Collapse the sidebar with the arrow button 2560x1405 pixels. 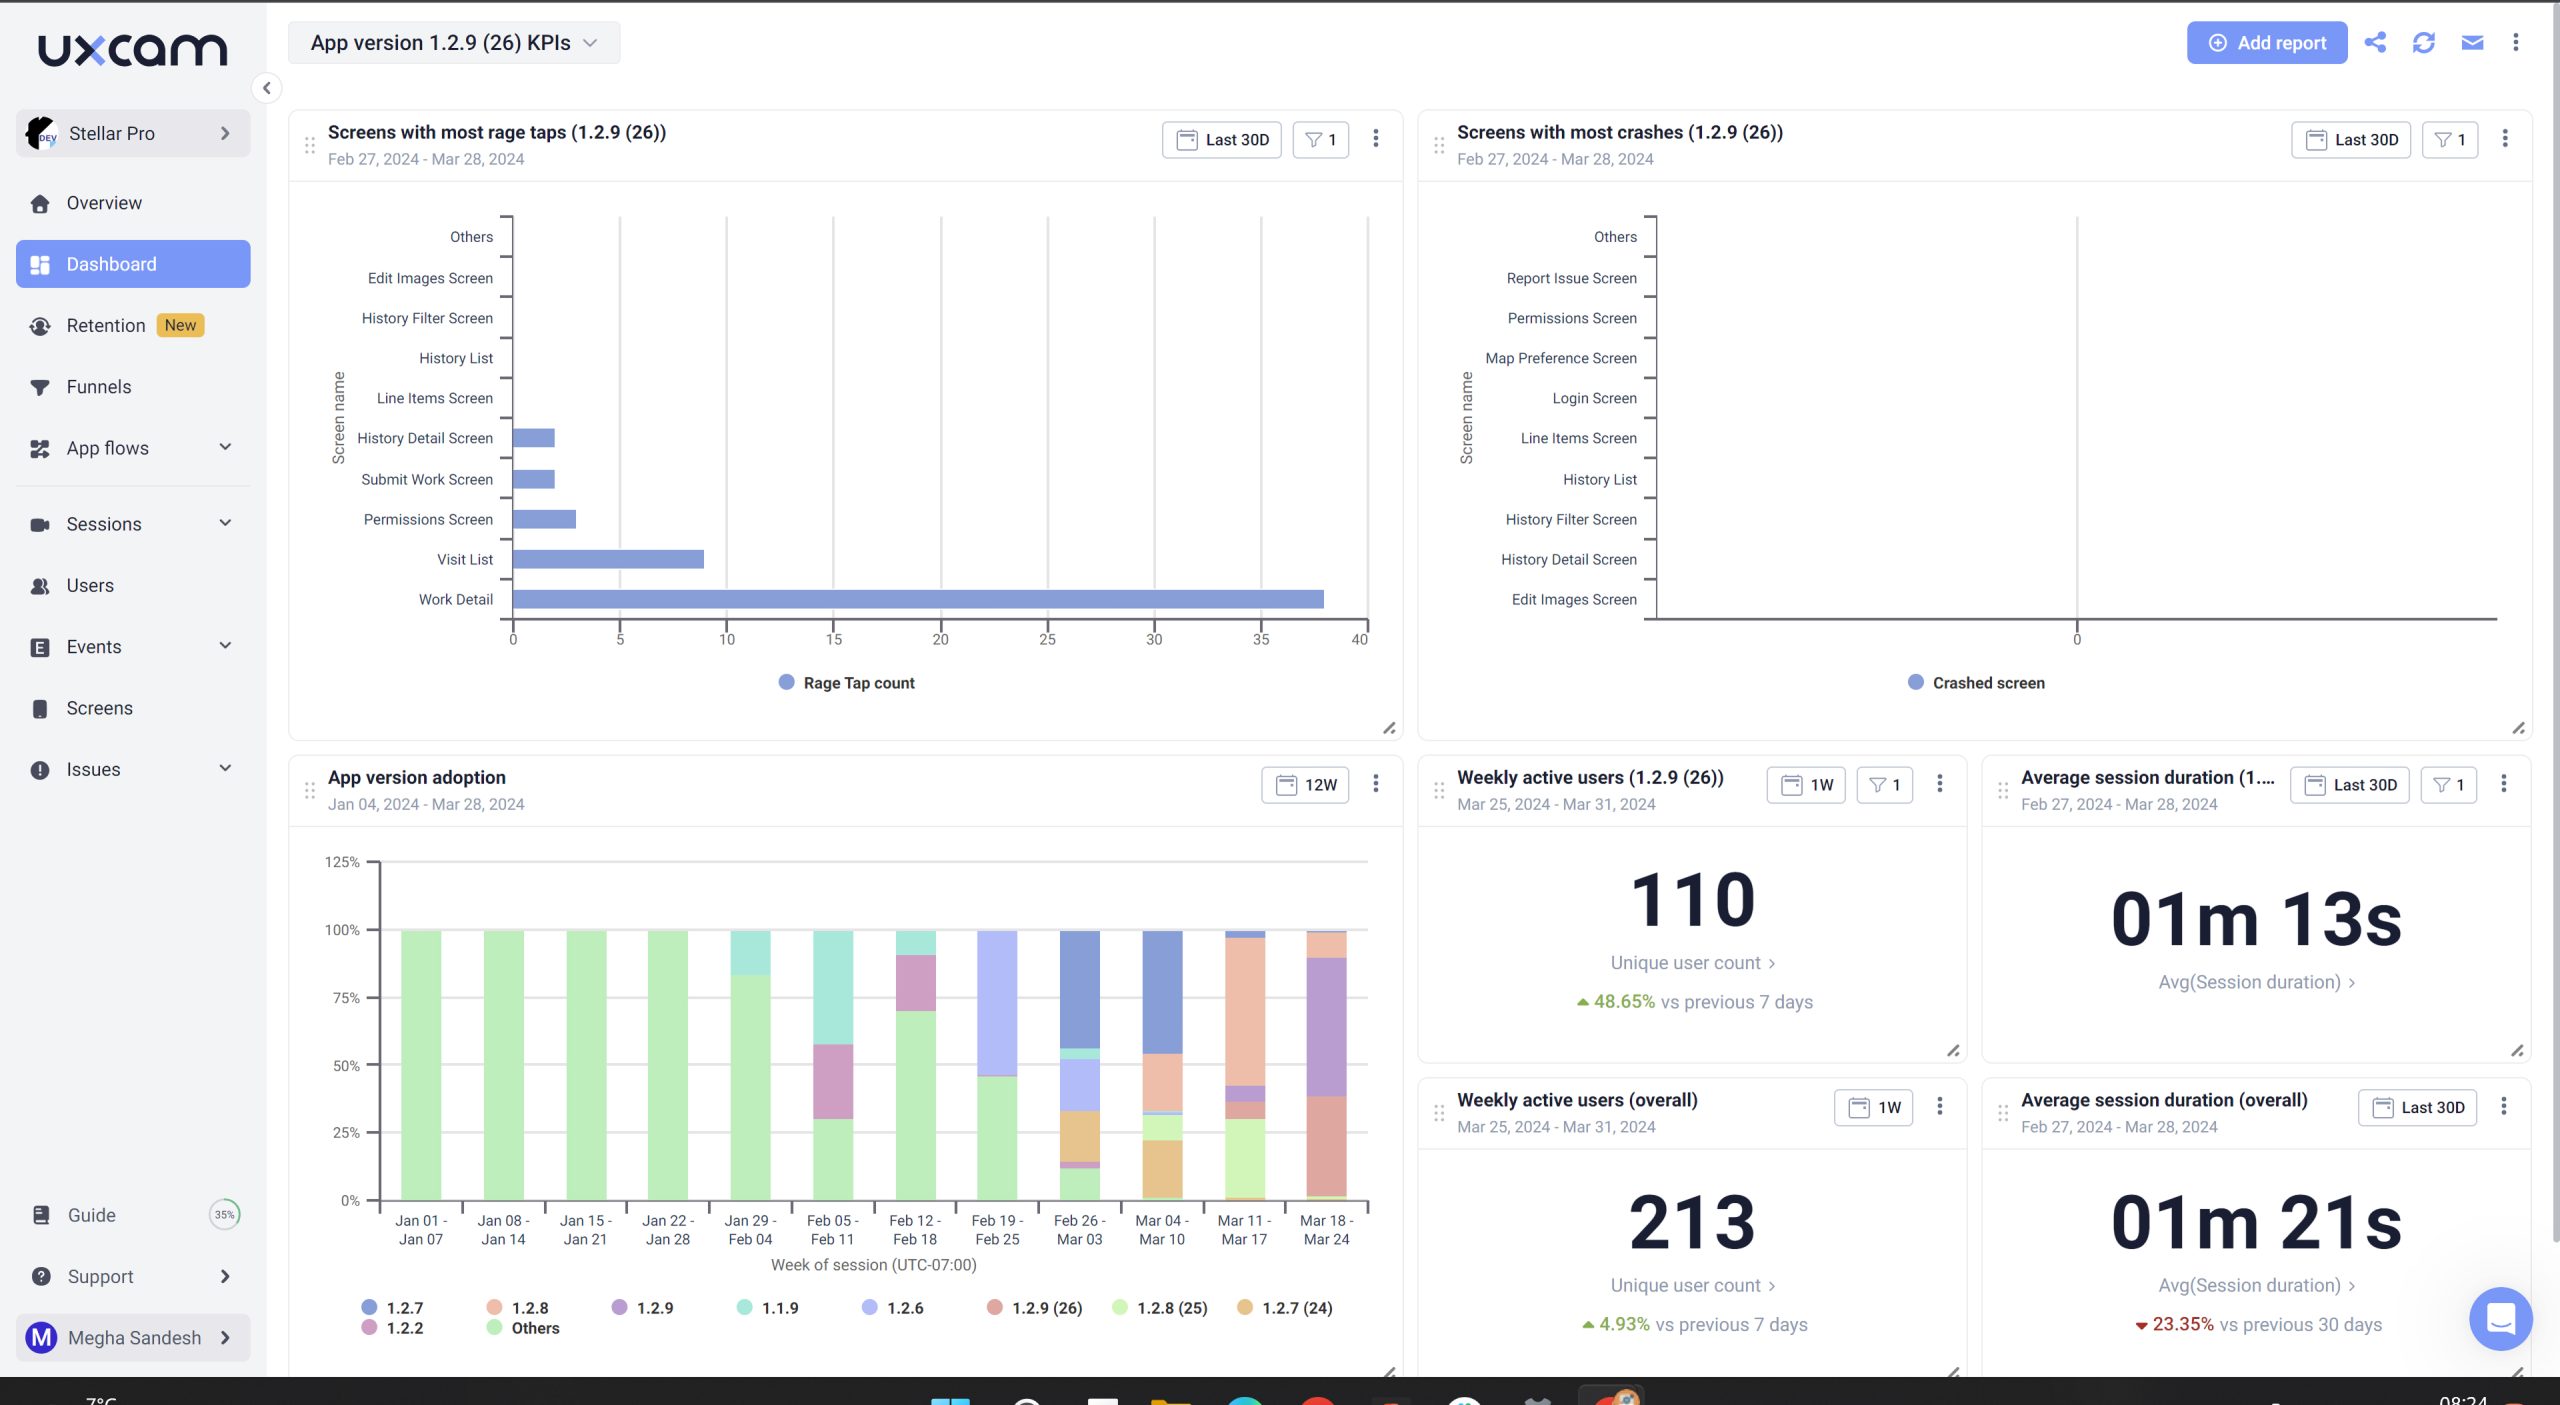266,88
